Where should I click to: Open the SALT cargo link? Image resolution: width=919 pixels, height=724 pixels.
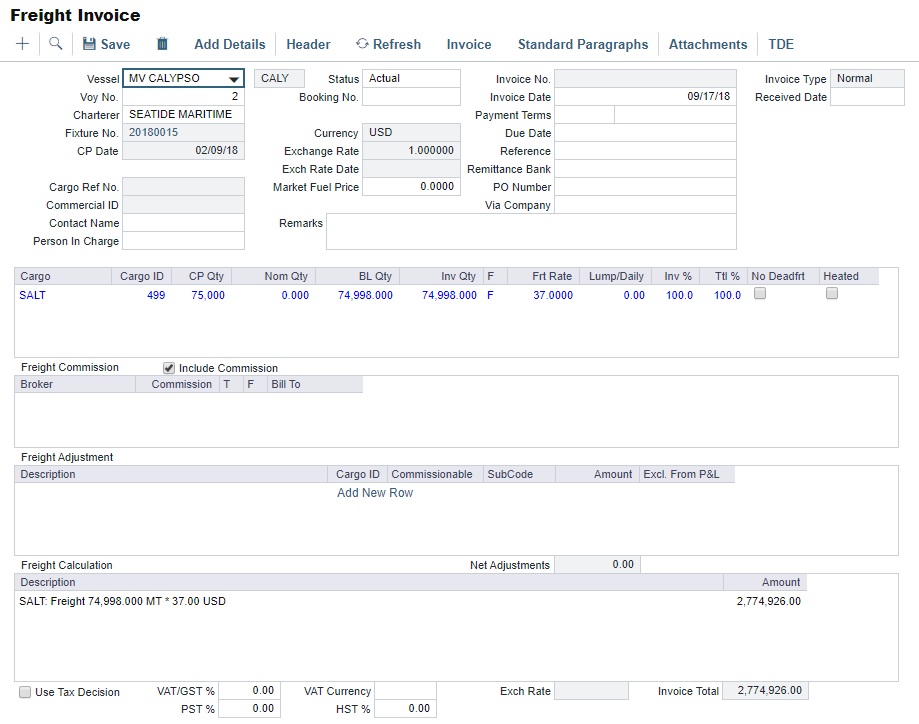coord(30,294)
